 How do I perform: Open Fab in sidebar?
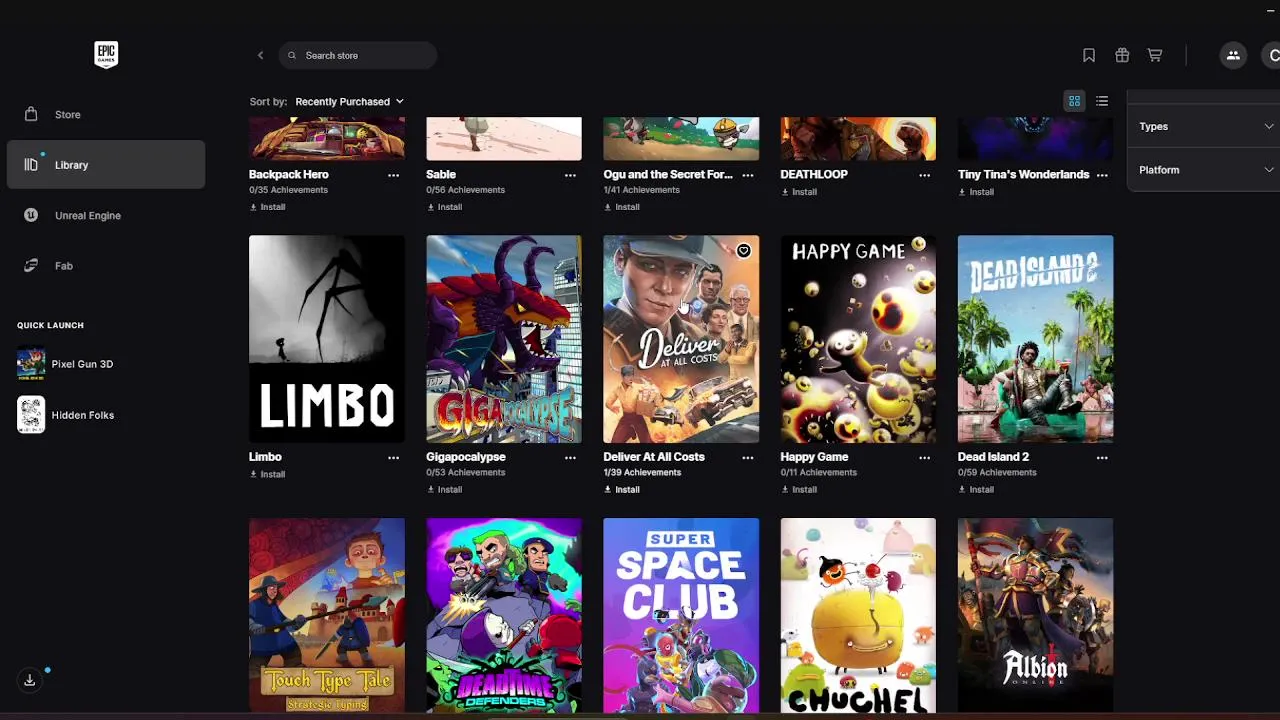(x=105, y=265)
